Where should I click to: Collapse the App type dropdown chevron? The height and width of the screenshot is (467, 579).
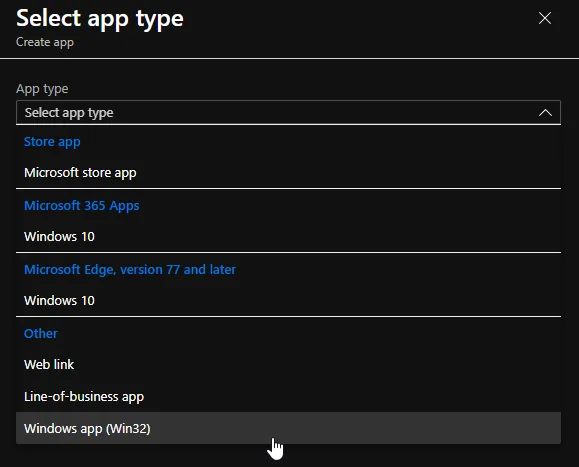coord(545,113)
